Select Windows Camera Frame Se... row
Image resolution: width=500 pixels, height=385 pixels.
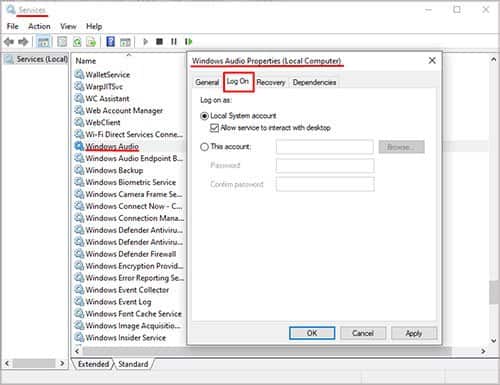pos(129,194)
